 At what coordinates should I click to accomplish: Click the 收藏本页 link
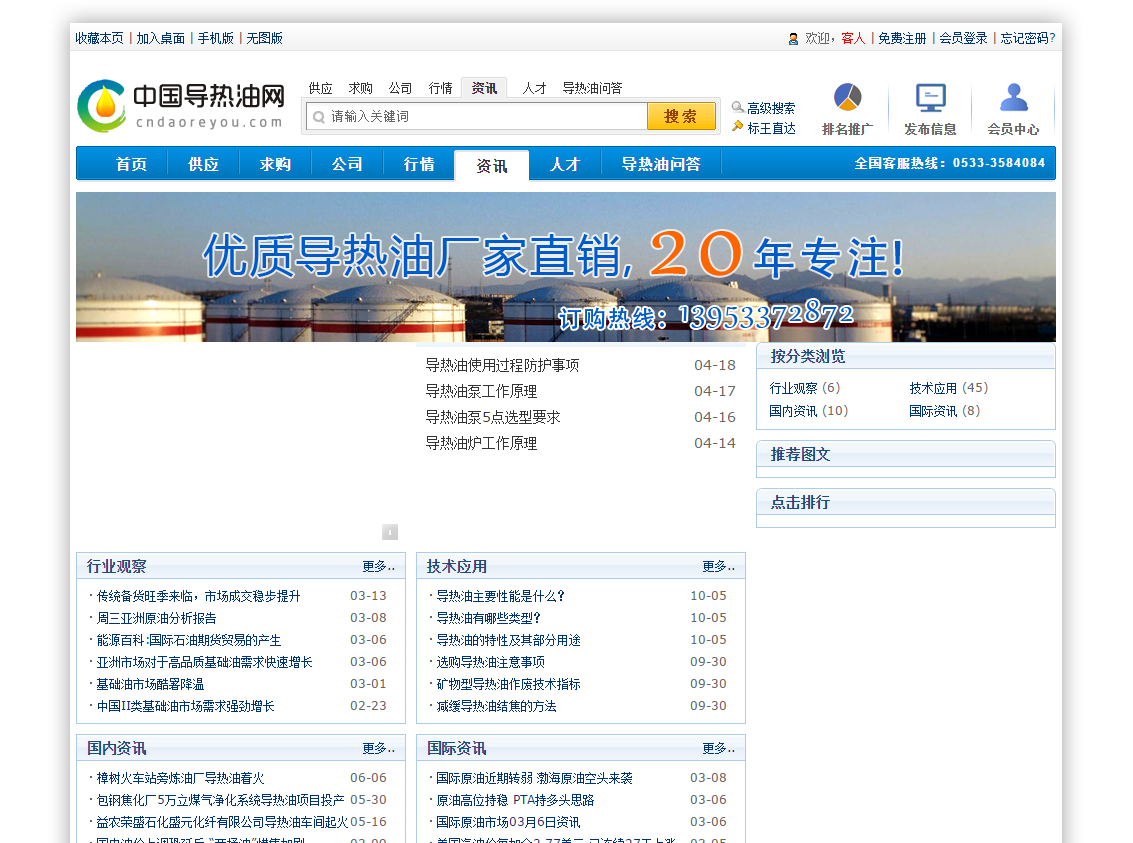100,38
